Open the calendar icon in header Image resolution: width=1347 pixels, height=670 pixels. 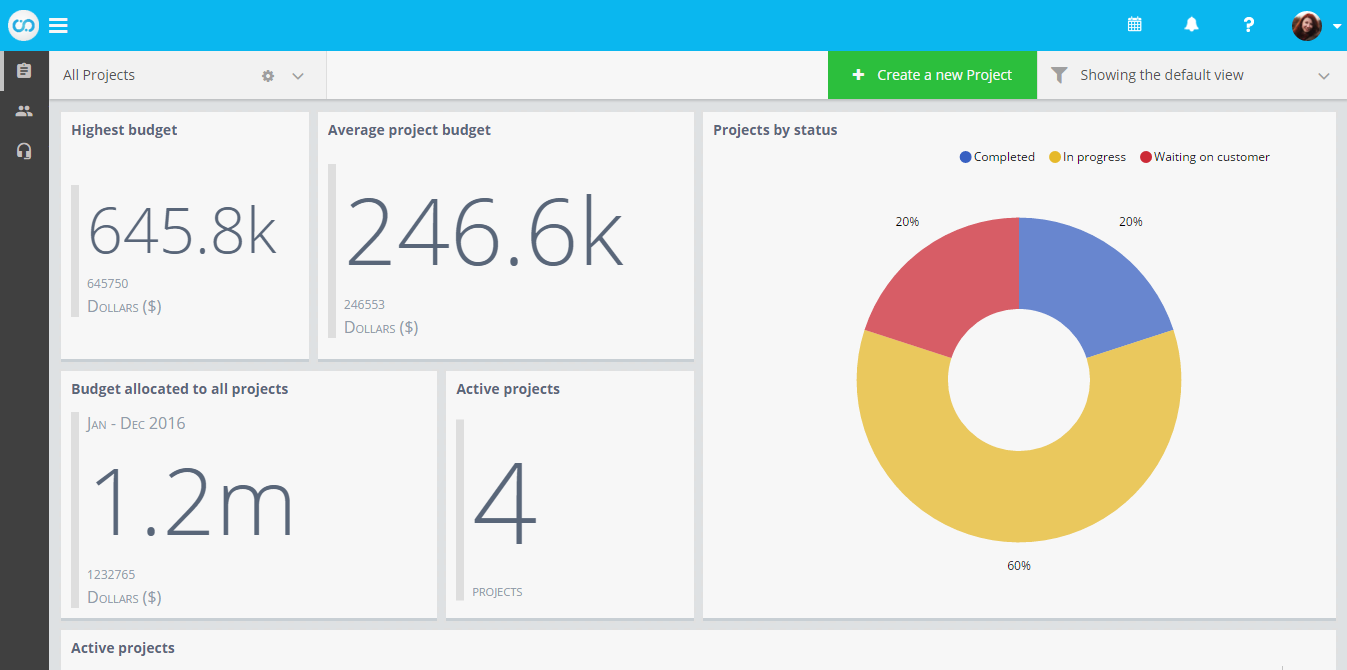(x=1134, y=25)
